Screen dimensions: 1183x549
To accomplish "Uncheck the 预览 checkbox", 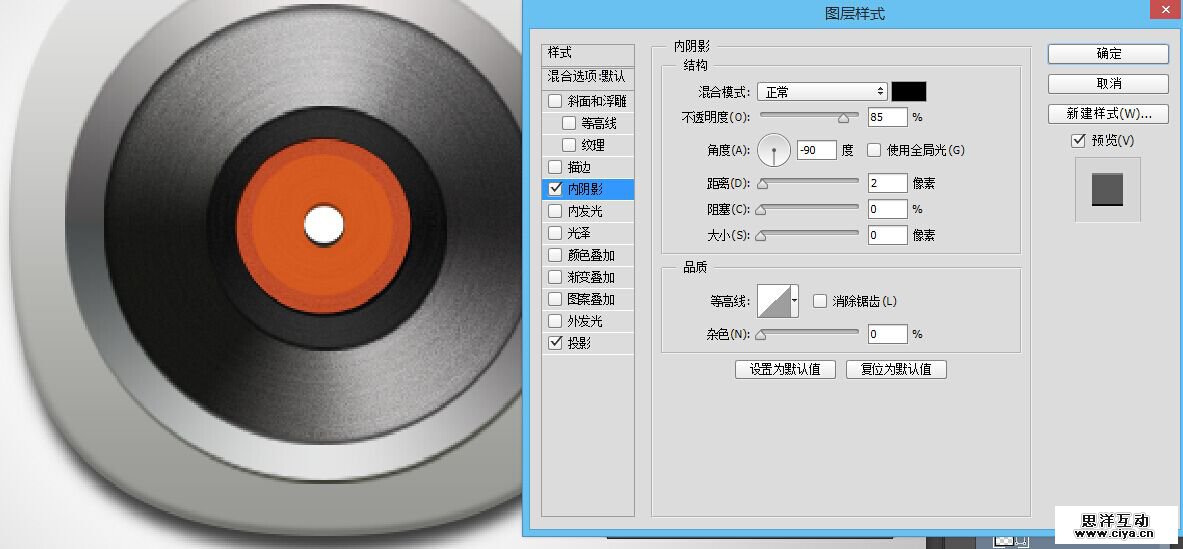I will [x=1078, y=141].
